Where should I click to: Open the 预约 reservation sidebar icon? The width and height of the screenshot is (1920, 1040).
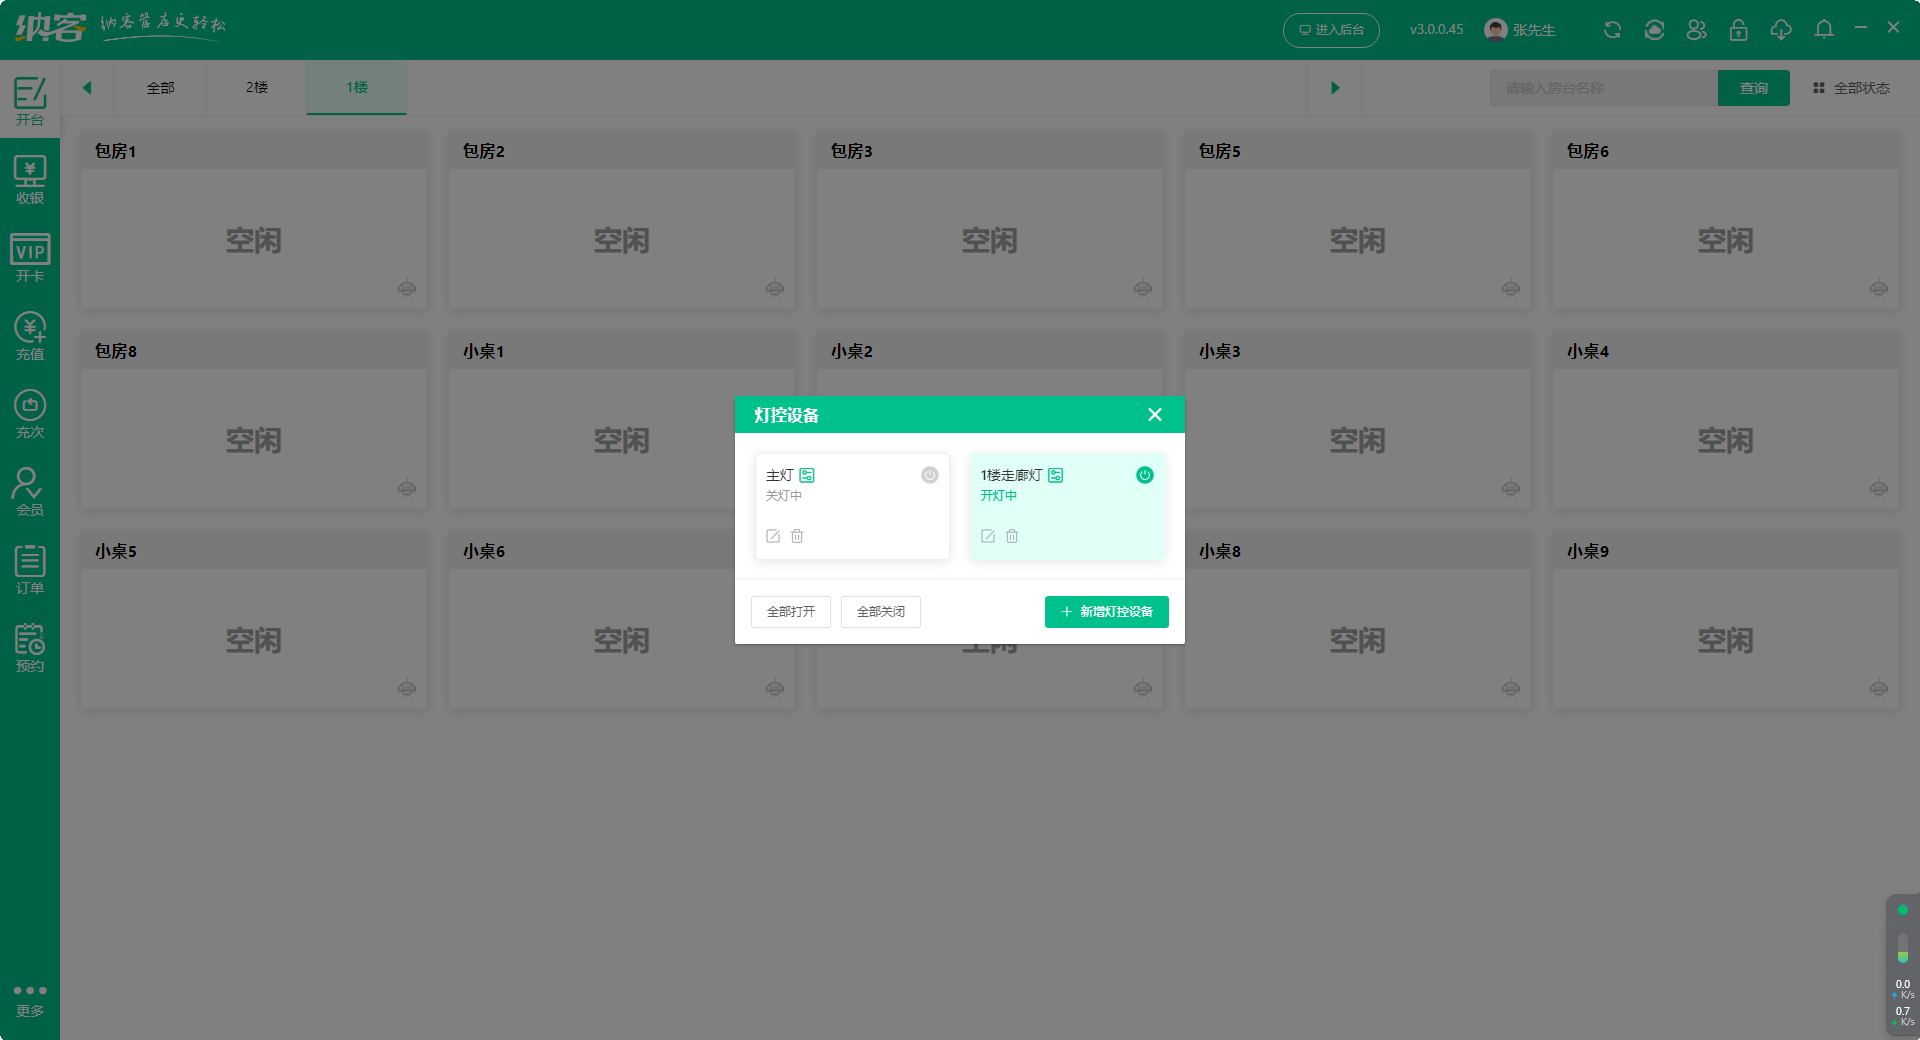30,648
